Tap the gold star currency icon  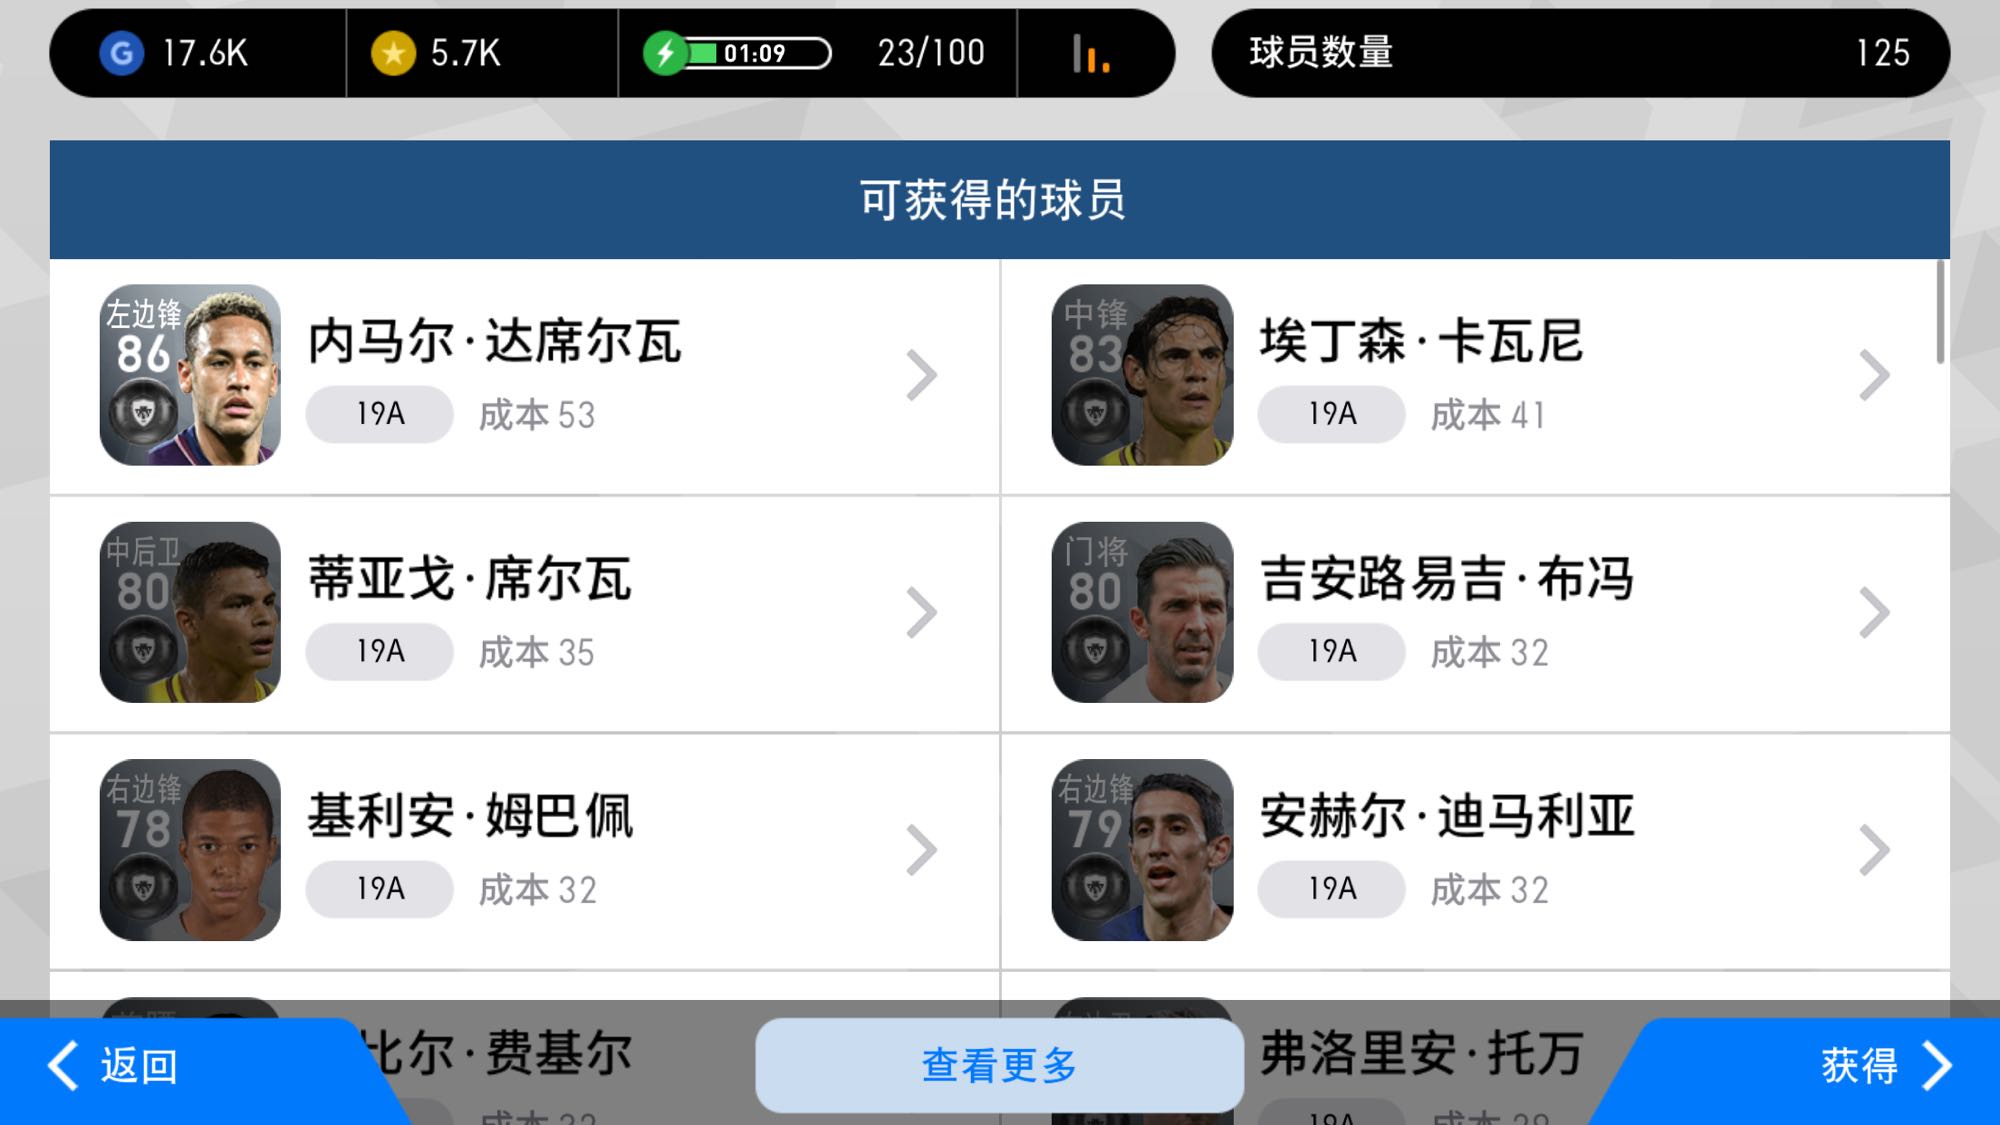pyautogui.click(x=393, y=53)
